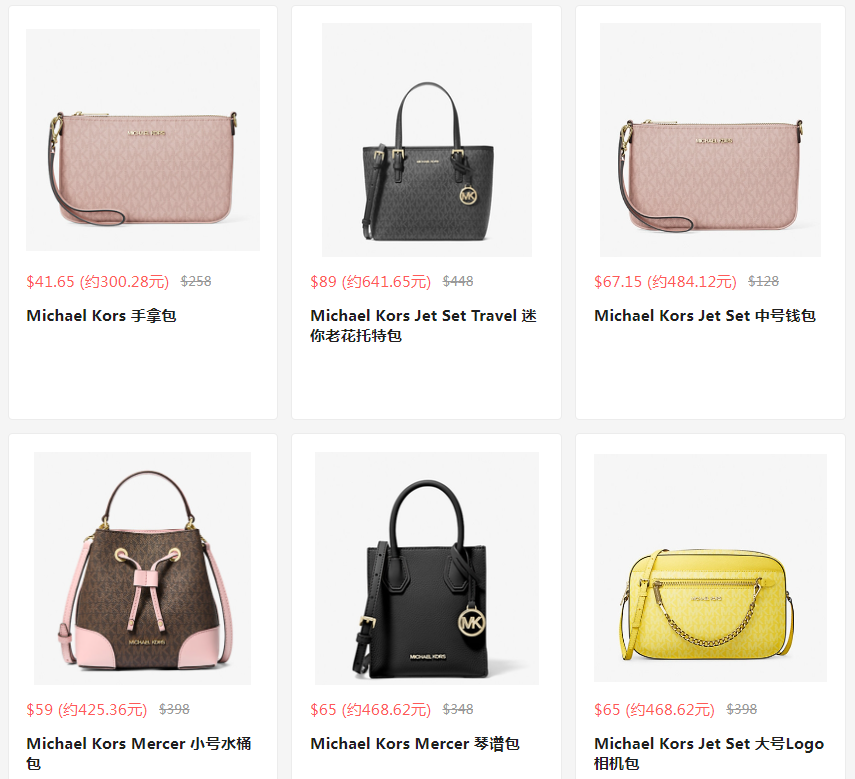Viewport: 855px width, 779px height.
Task: Open the black Jet Set Travel tote image
Action: [x=426, y=140]
